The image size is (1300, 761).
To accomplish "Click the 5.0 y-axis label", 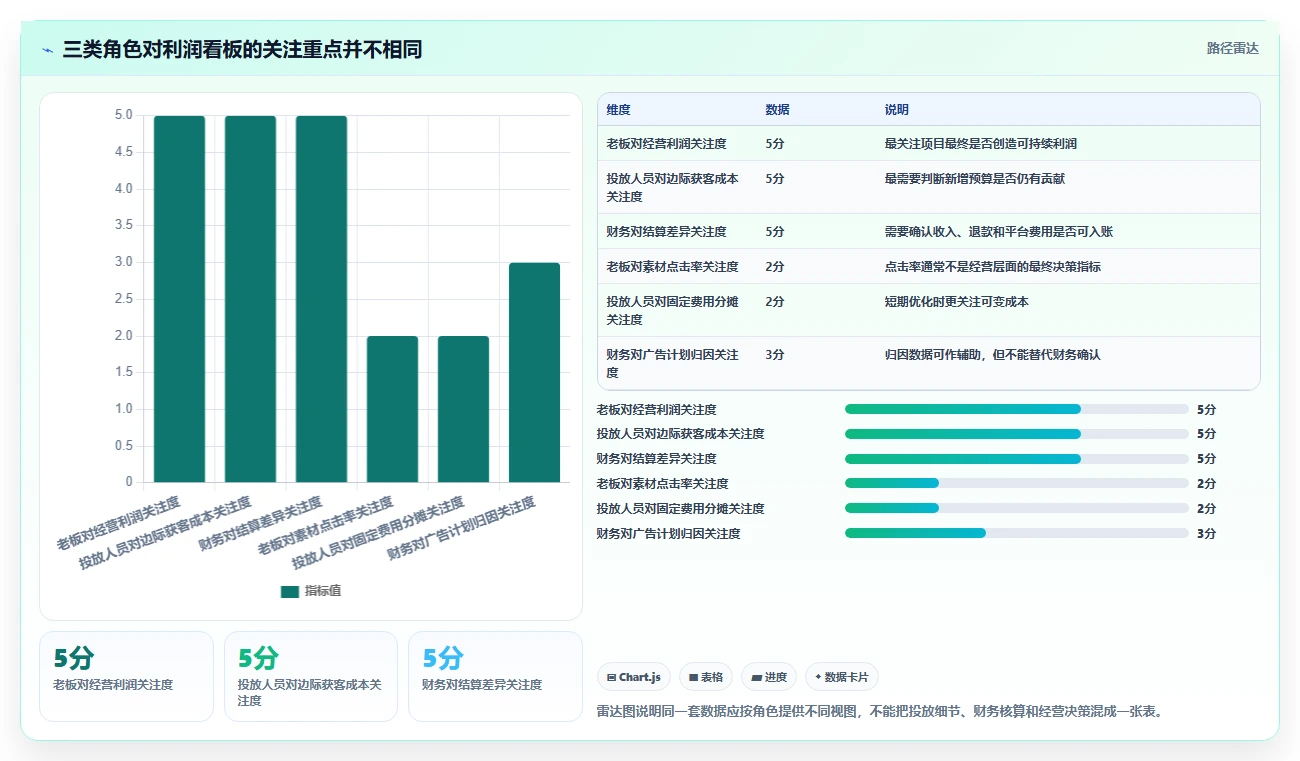I will pos(123,116).
